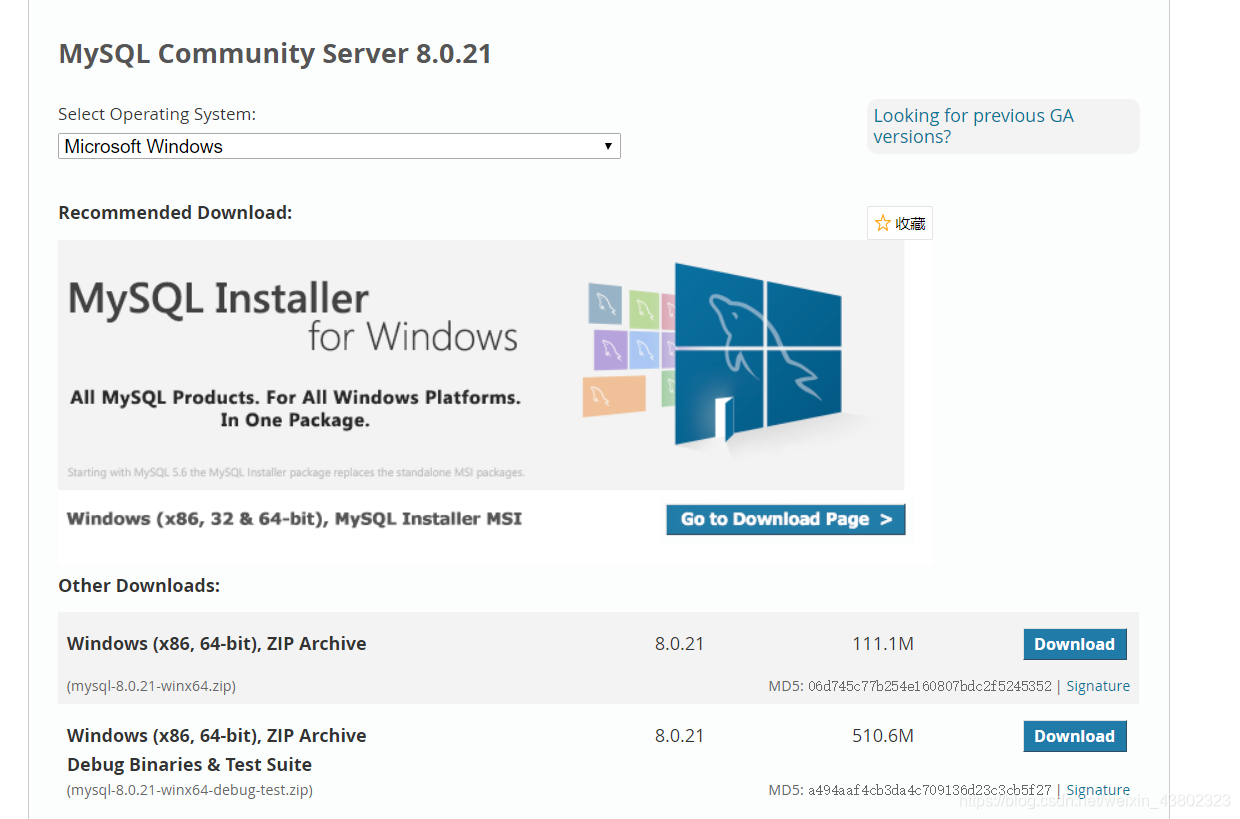Screen dimensions: 1240x819
Task: Open the Select Operating System dropdown
Action: tap(339, 146)
